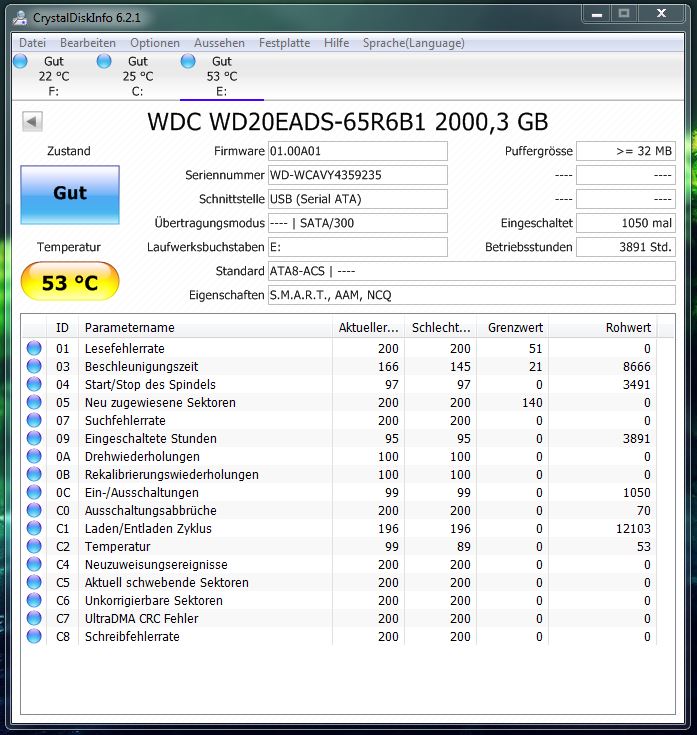Click the Puffergrösse field >= 32 MB
Image resolution: width=697 pixels, height=735 pixels.
[x=626, y=151]
